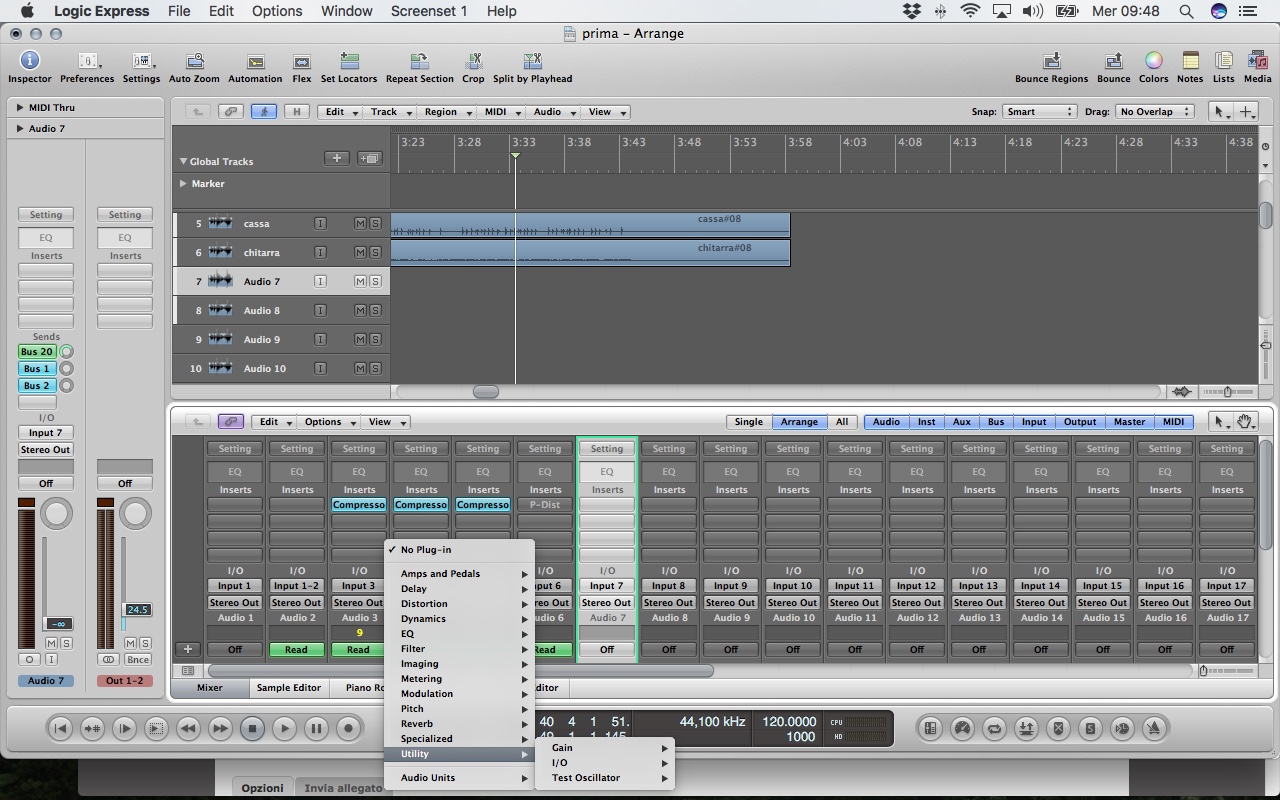Click the Compressor insert on Audio 3
Viewport: 1280px width, 800px height.
[x=359, y=505]
